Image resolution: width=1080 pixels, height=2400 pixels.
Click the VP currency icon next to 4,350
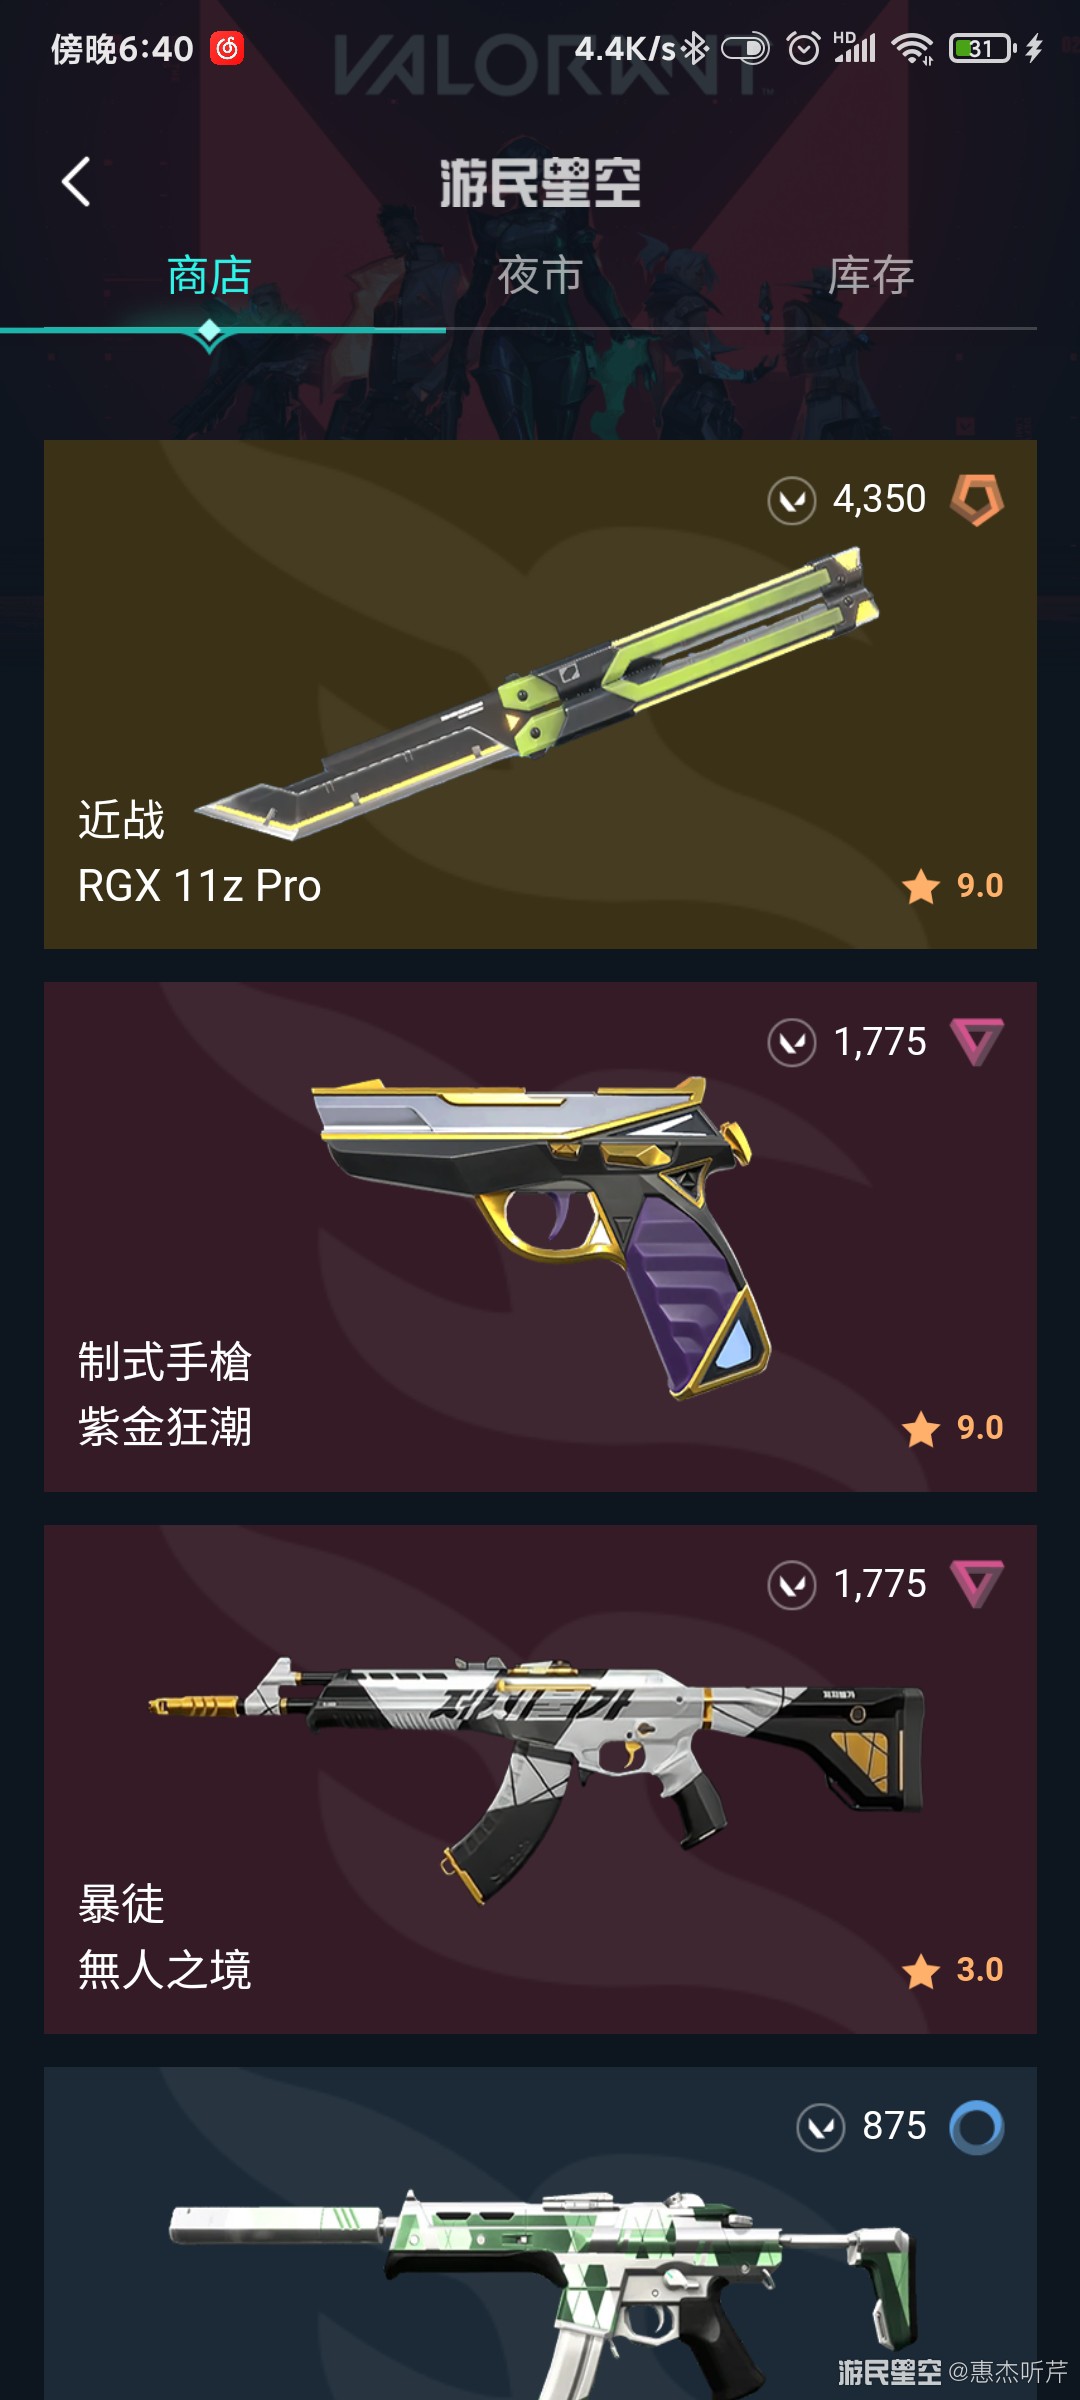pos(792,500)
